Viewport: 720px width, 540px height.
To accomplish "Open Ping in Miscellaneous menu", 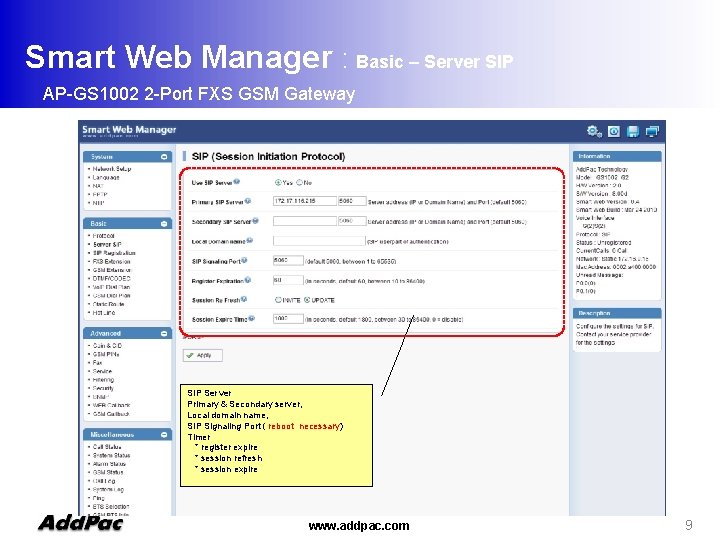I will pyautogui.click(x=98, y=498).
